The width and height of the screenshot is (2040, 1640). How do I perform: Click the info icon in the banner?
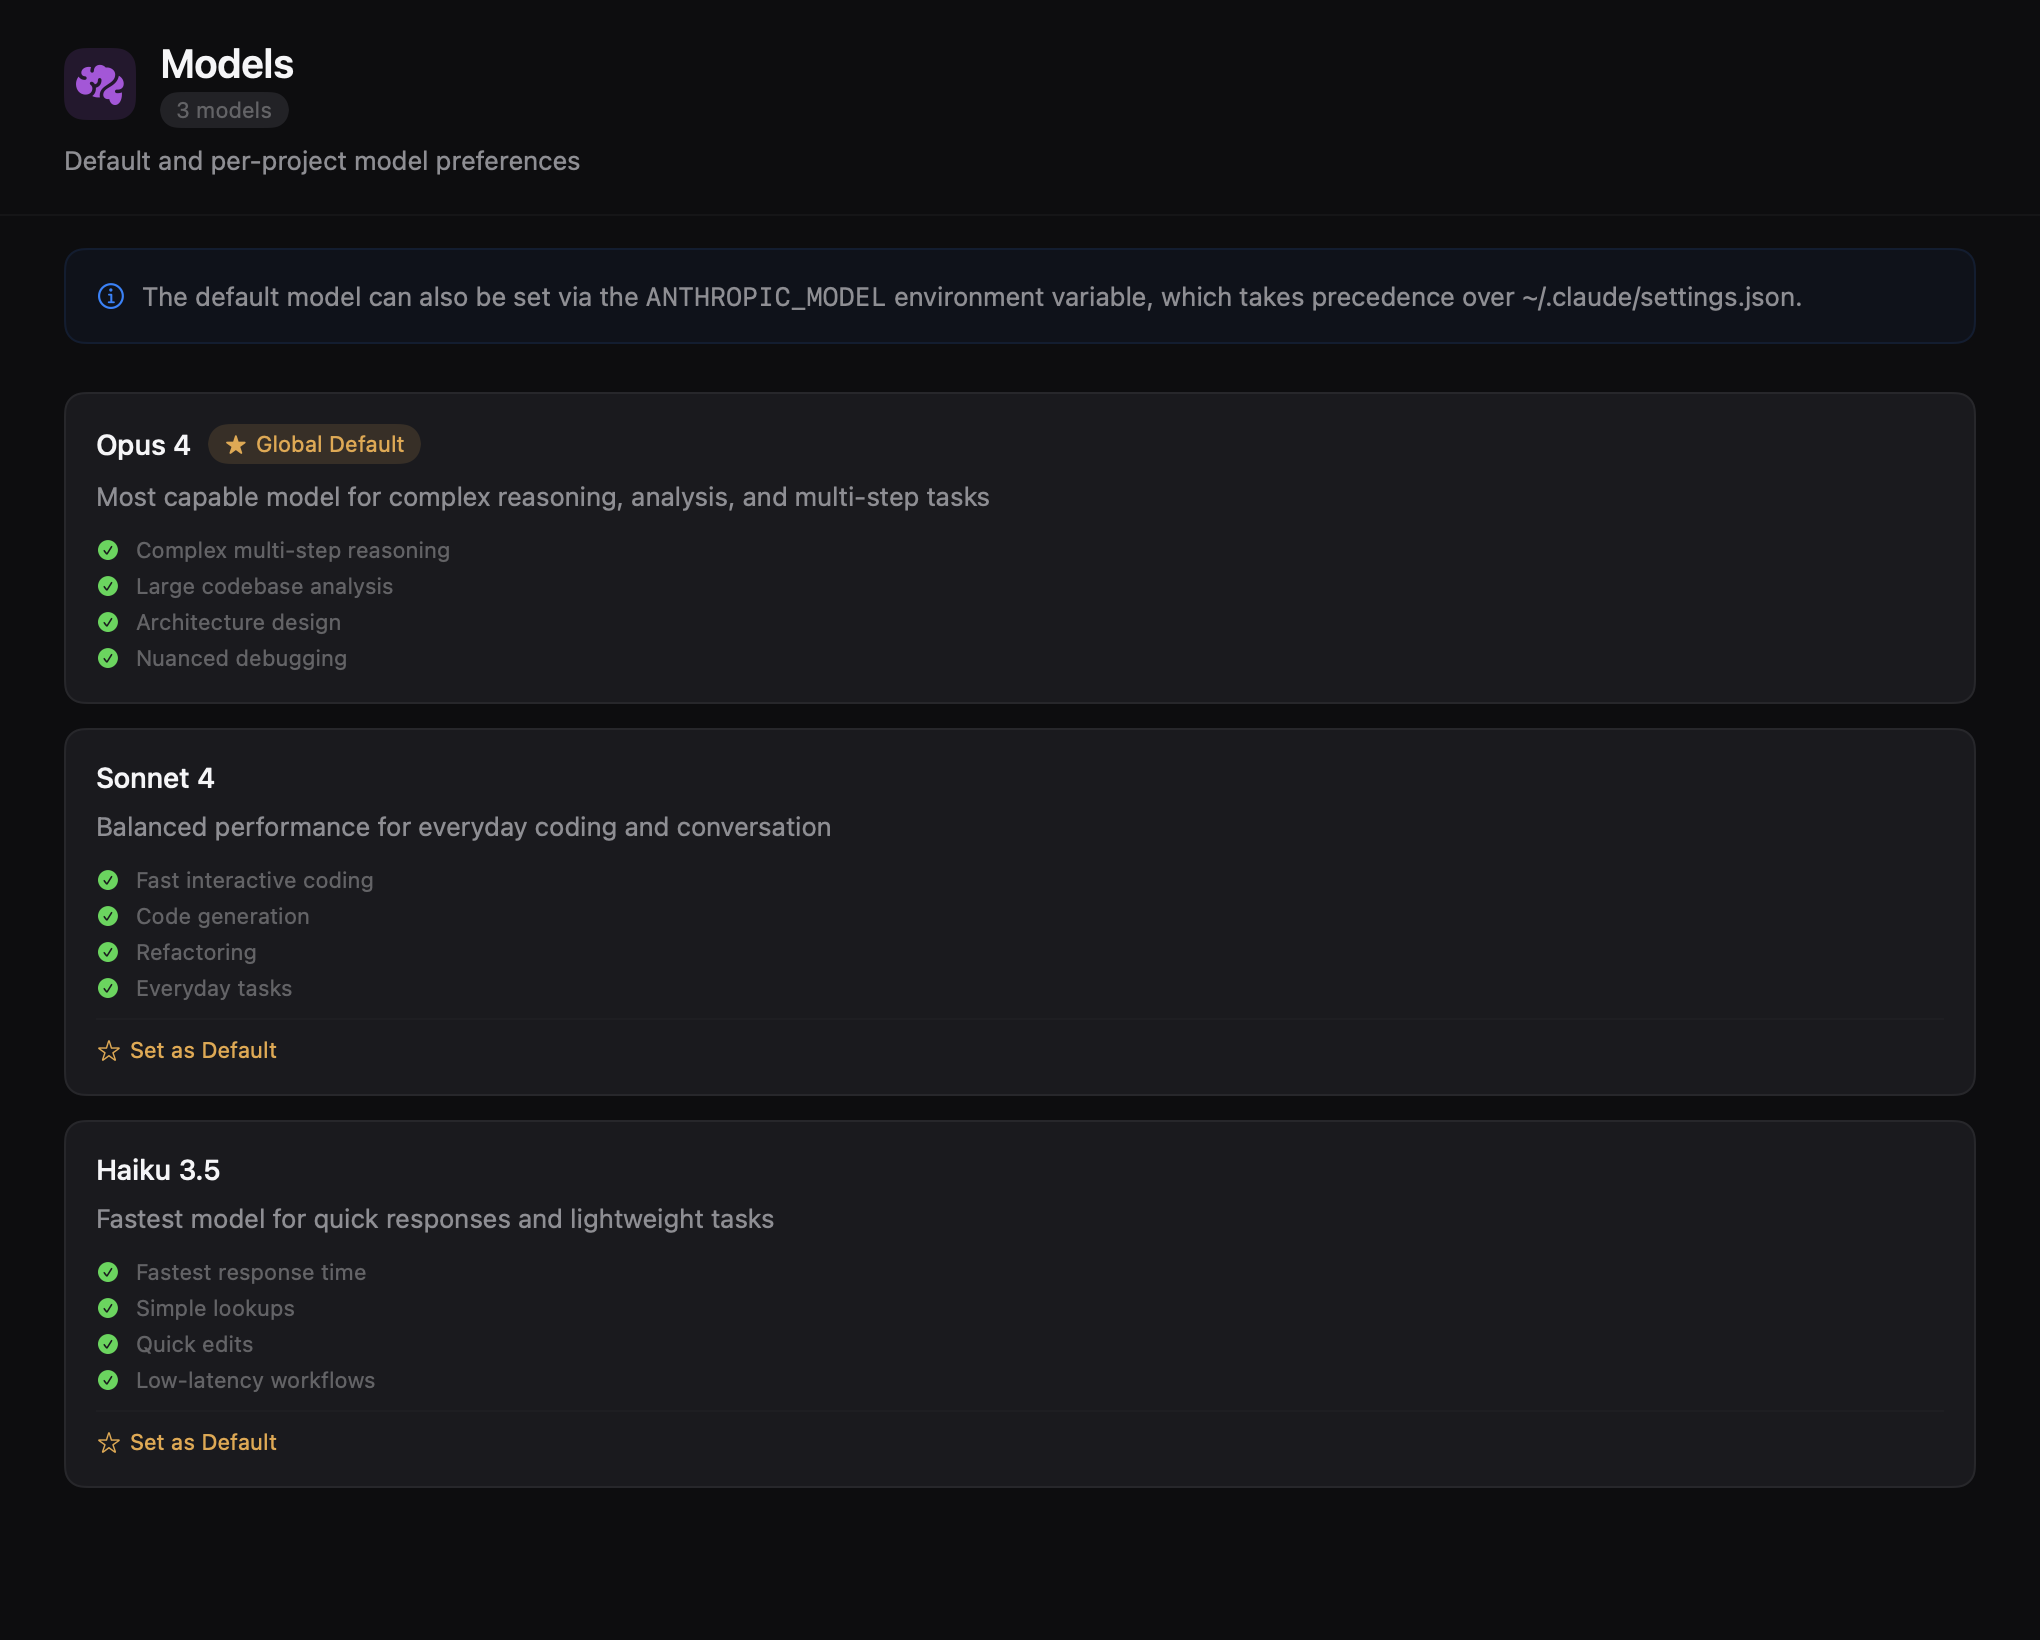point(111,296)
